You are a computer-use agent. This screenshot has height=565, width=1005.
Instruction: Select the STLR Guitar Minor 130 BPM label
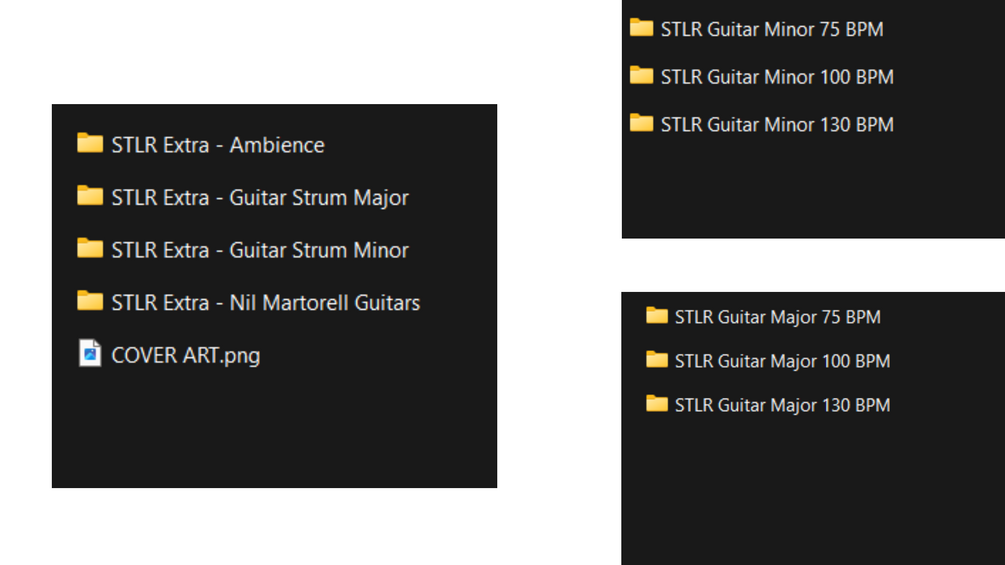[777, 125]
